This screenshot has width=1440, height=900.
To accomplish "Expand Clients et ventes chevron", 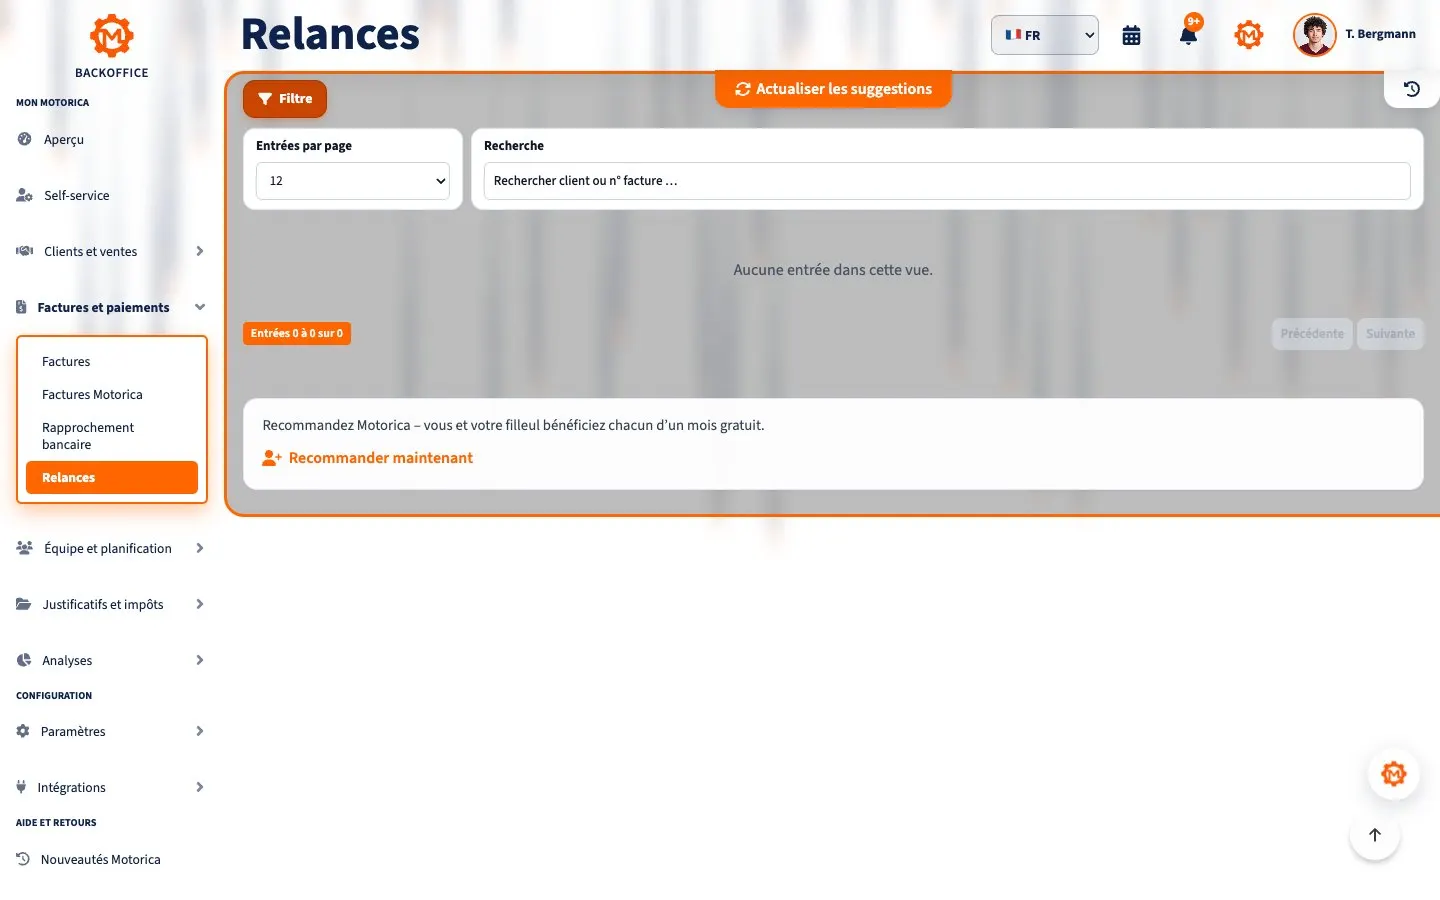I will pyautogui.click(x=200, y=251).
